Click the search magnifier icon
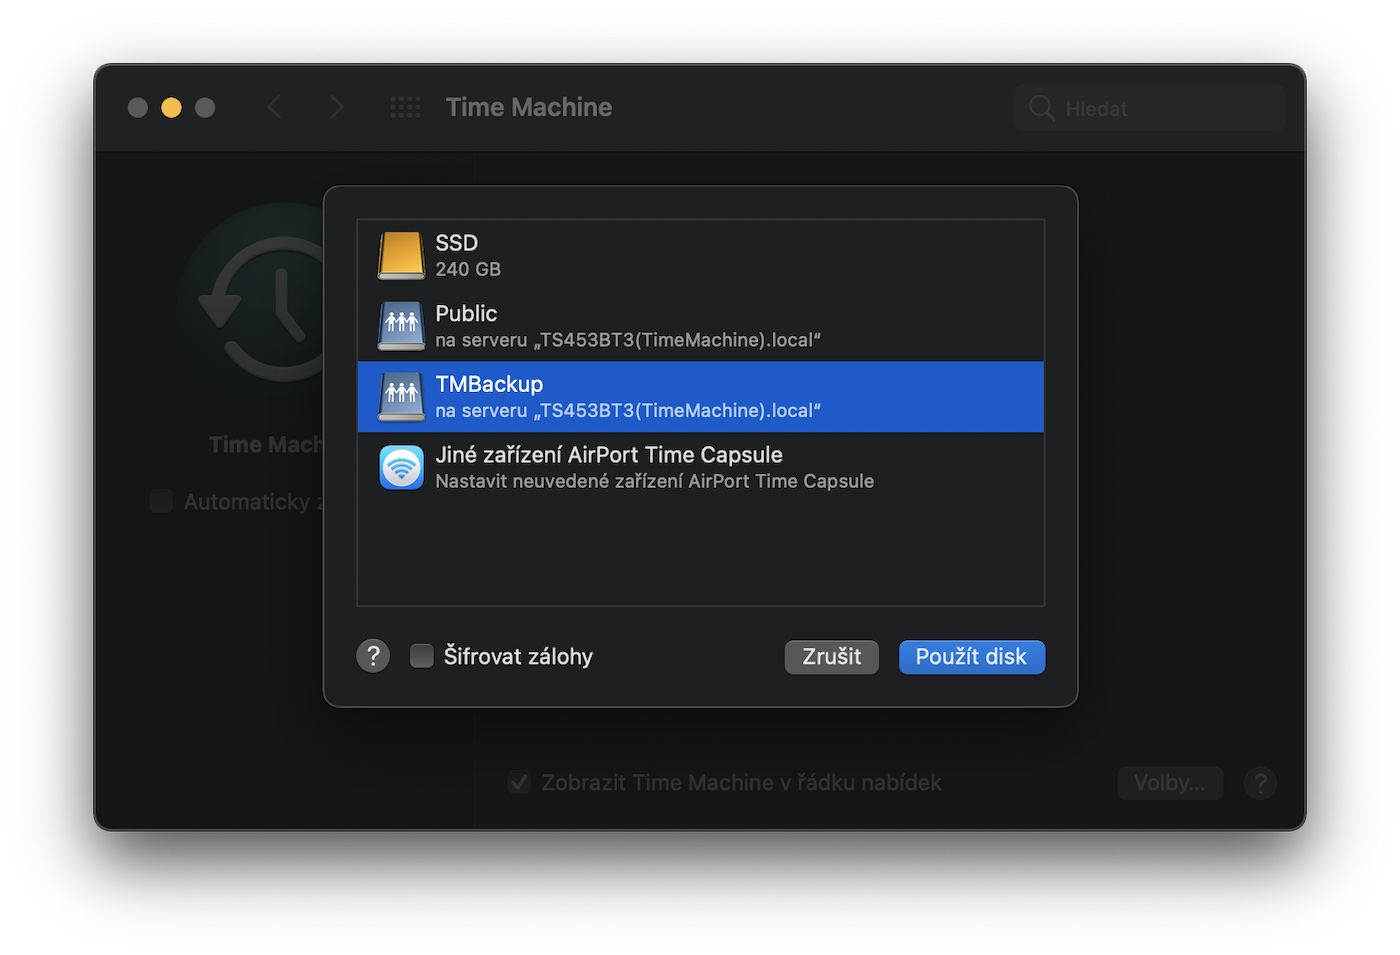Viewport: 1400px width, 955px height. [x=1042, y=108]
